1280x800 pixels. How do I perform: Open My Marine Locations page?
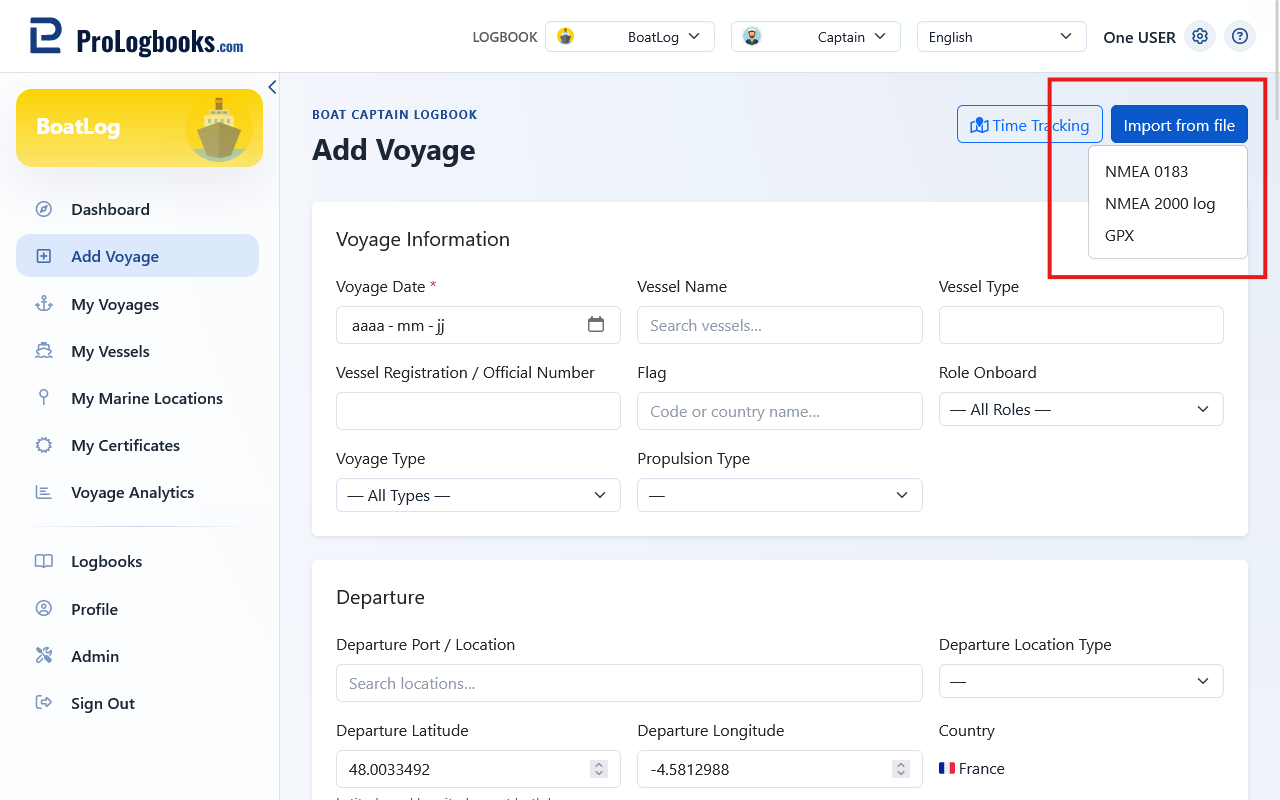point(137,398)
